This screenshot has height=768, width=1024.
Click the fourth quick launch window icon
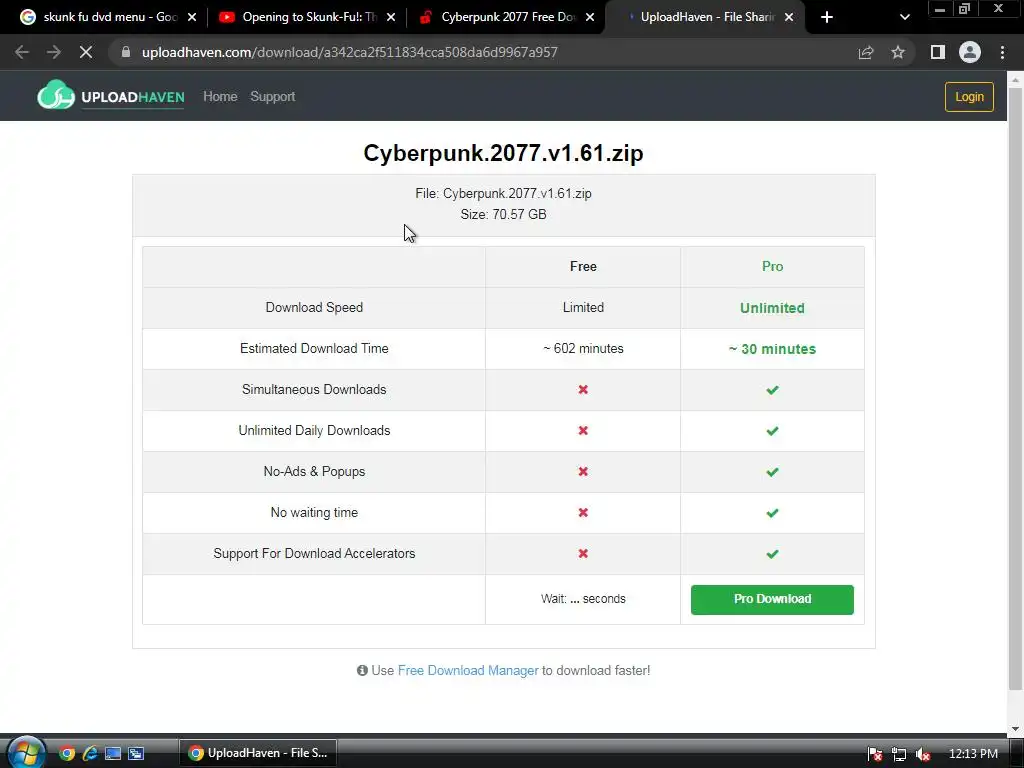coord(136,753)
